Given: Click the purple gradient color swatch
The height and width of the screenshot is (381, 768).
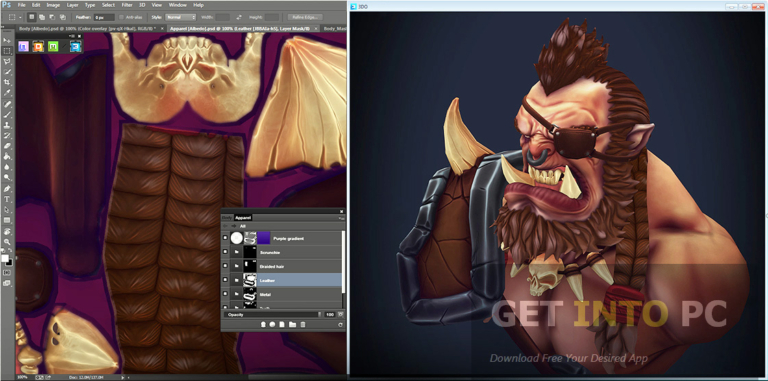Looking at the screenshot, I should tap(264, 238).
